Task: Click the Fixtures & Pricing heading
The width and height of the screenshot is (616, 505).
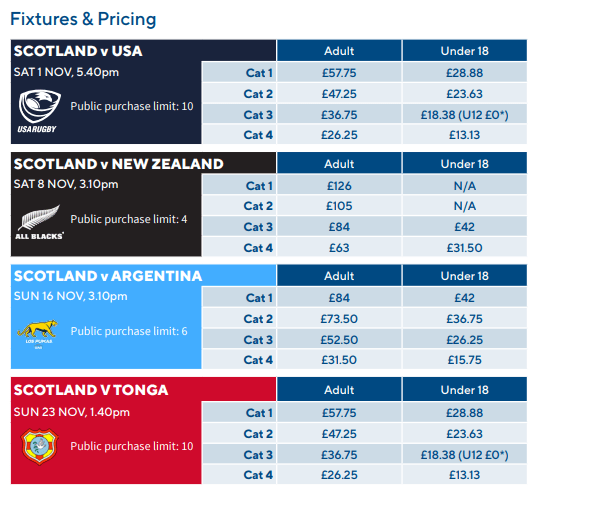Action: (x=83, y=19)
